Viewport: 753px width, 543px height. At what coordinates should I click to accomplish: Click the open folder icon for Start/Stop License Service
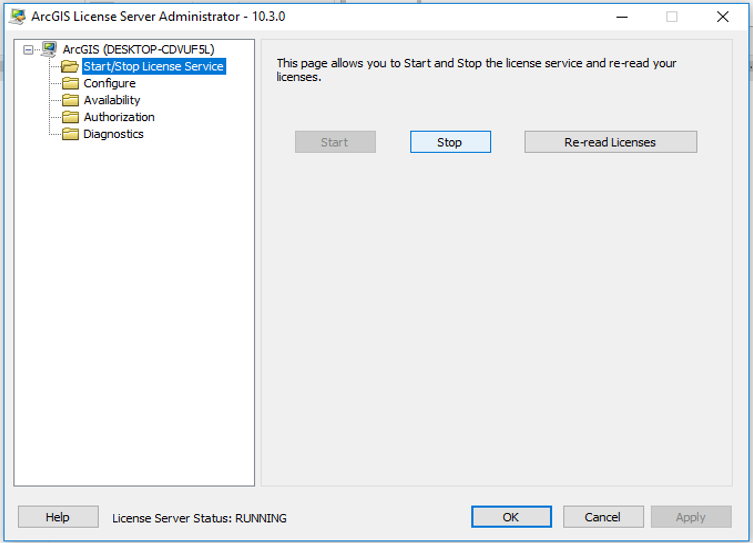(70, 66)
